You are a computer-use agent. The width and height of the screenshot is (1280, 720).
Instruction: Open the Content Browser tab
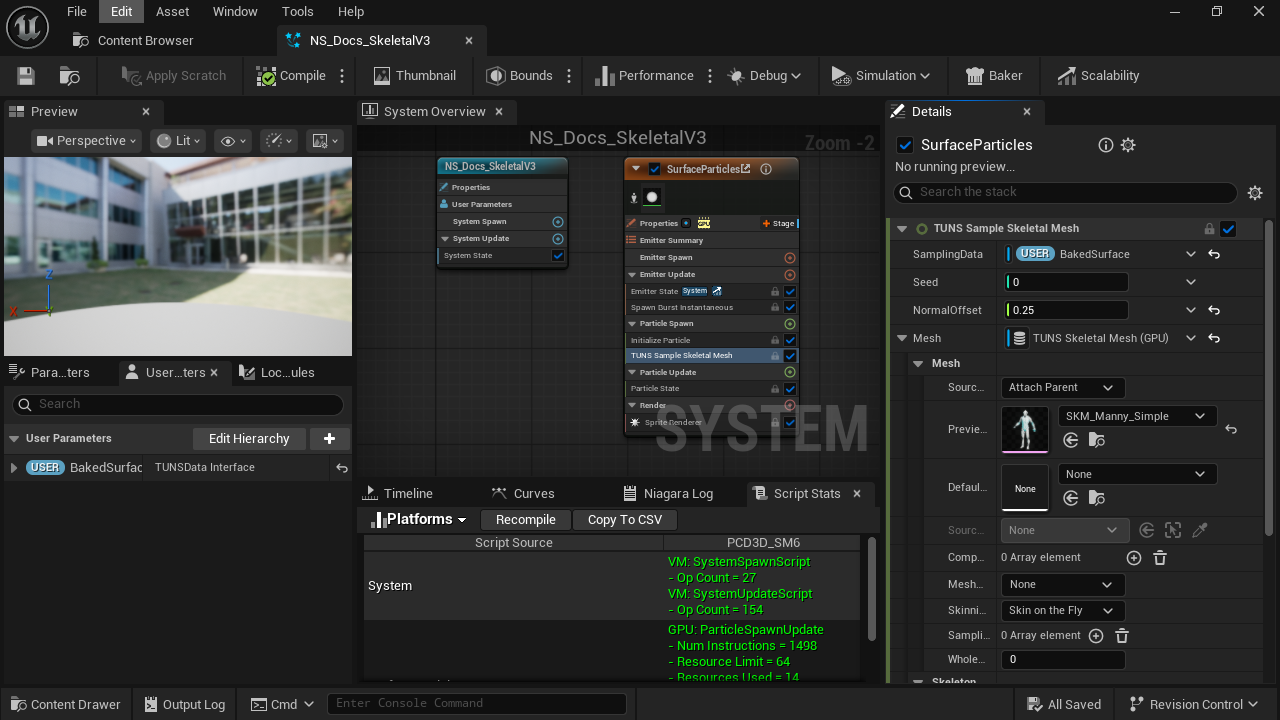(x=134, y=41)
